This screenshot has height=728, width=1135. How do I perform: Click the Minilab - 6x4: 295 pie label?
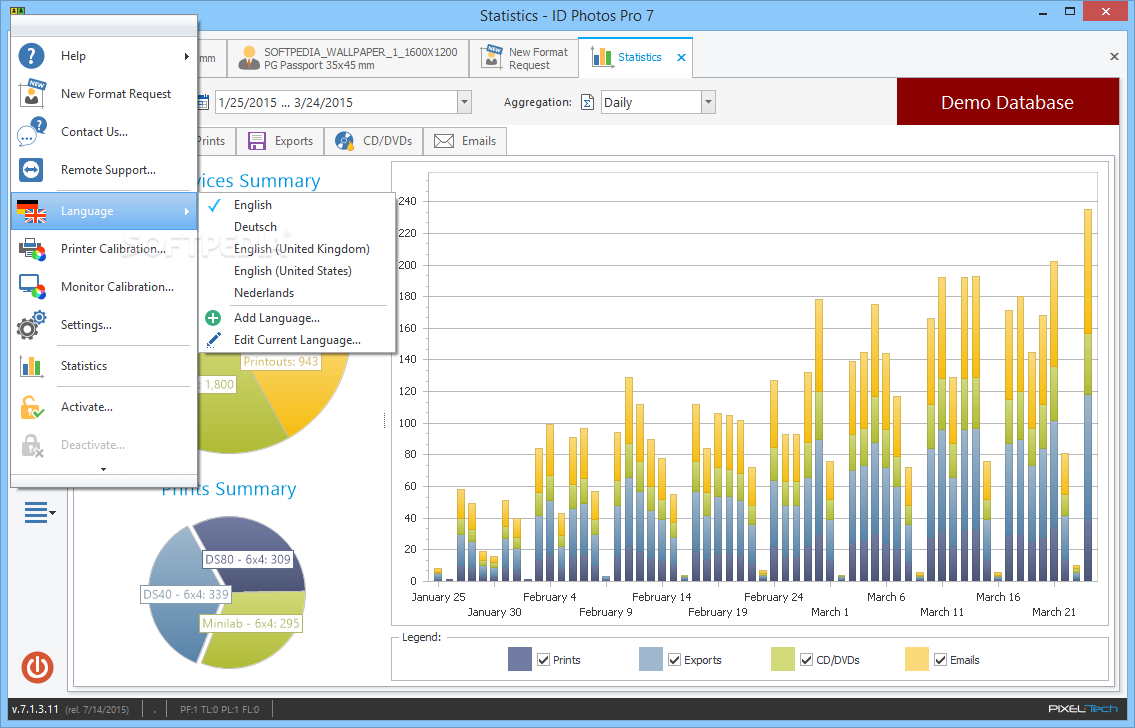pyautogui.click(x=250, y=623)
